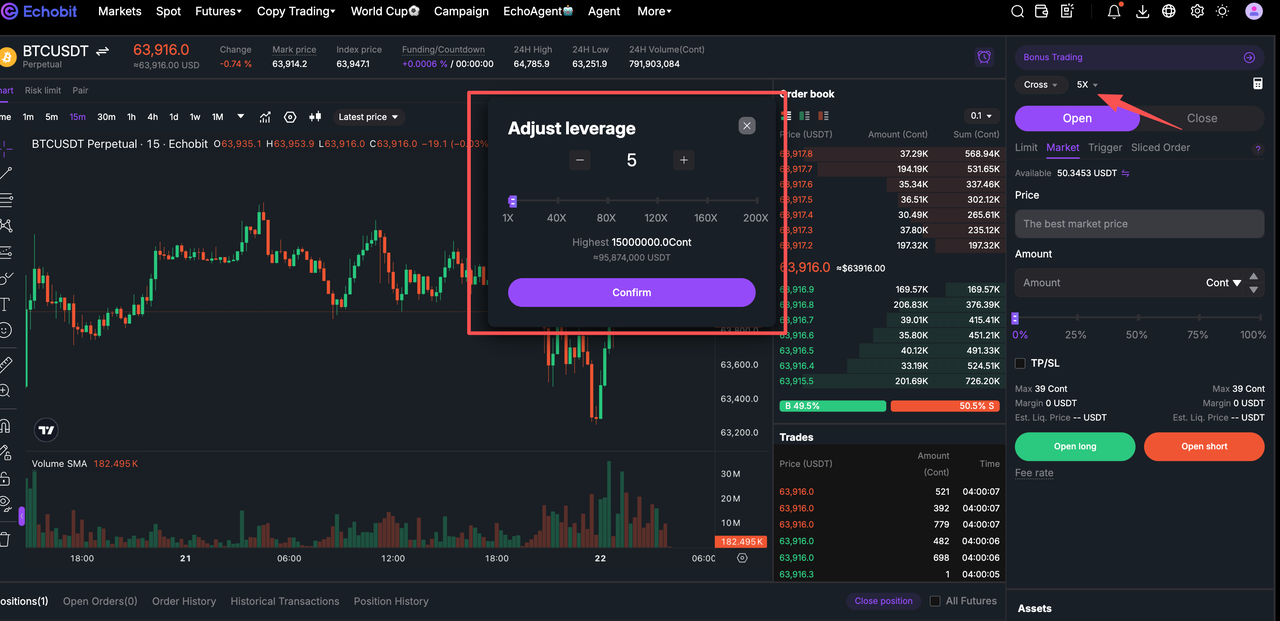Click the leverage slider handle at 1X
Viewport: 1280px width, 621px height.
coord(512,201)
